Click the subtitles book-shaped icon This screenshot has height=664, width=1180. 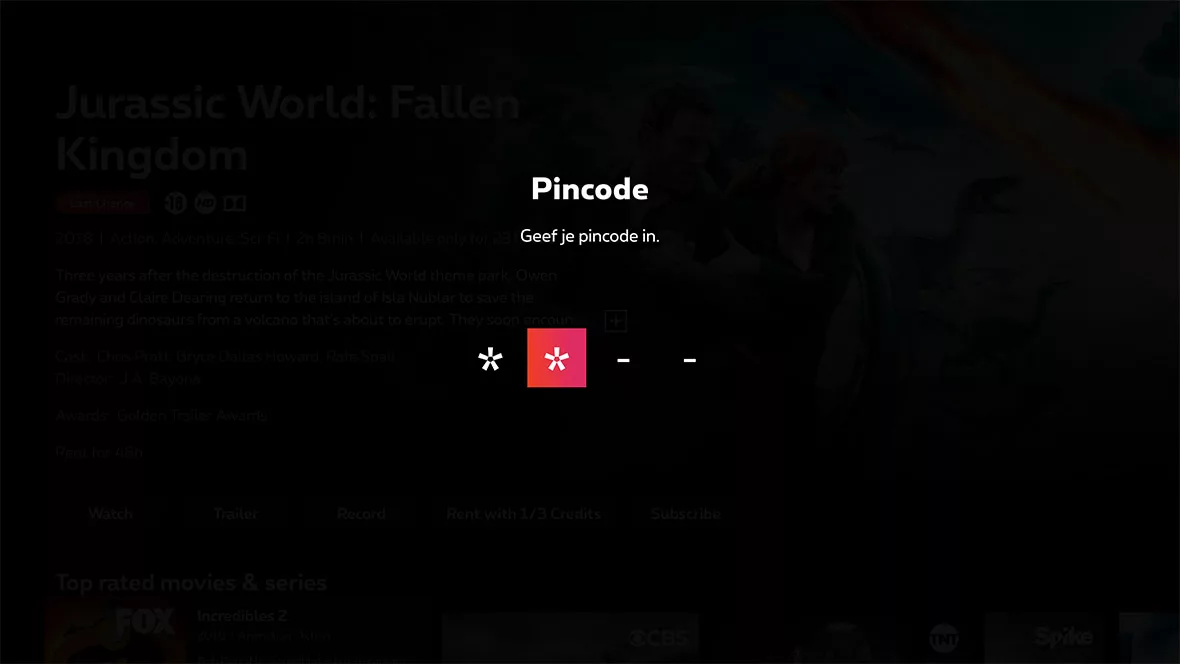click(x=234, y=203)
